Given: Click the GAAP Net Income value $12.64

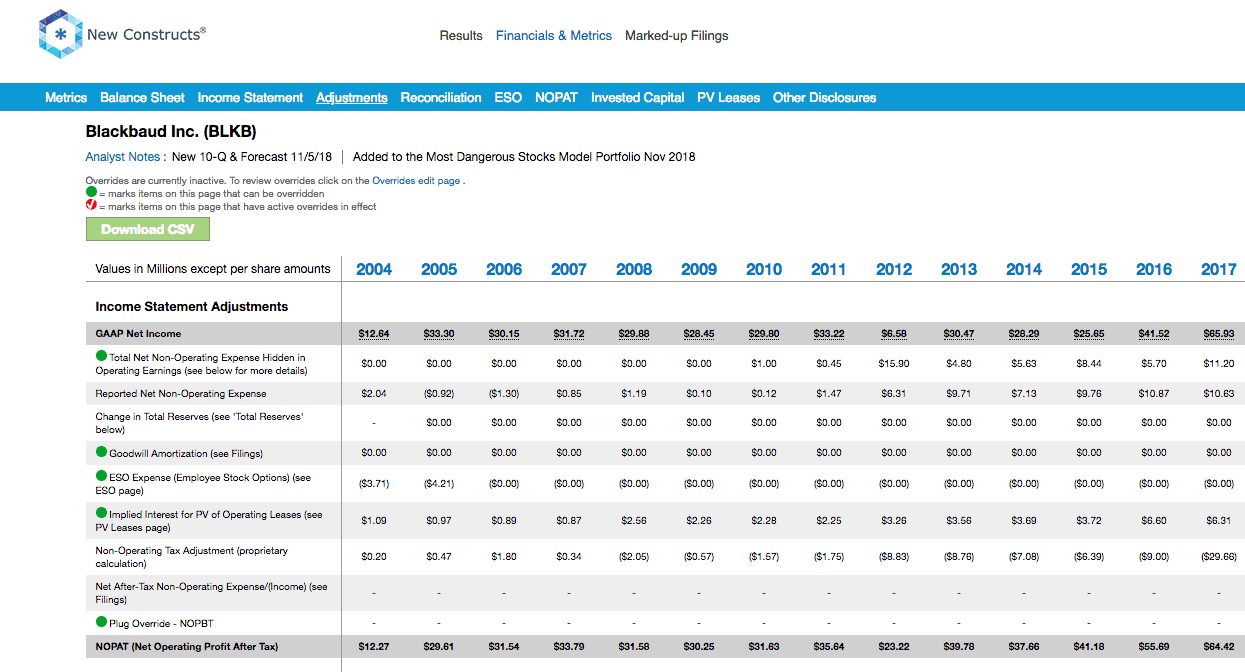Looking at the screenshot, I should [x=374, y=334].
